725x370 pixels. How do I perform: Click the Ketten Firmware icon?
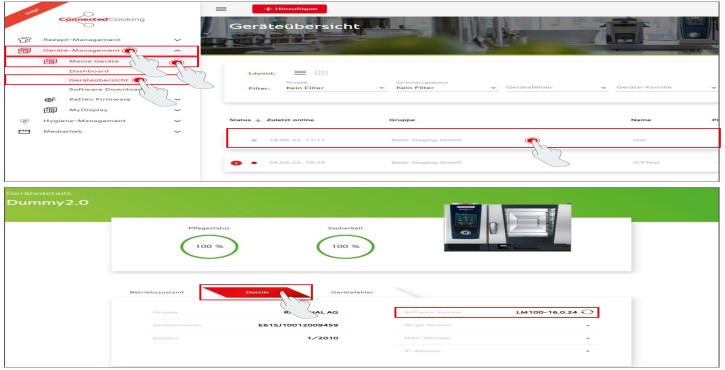50,99
